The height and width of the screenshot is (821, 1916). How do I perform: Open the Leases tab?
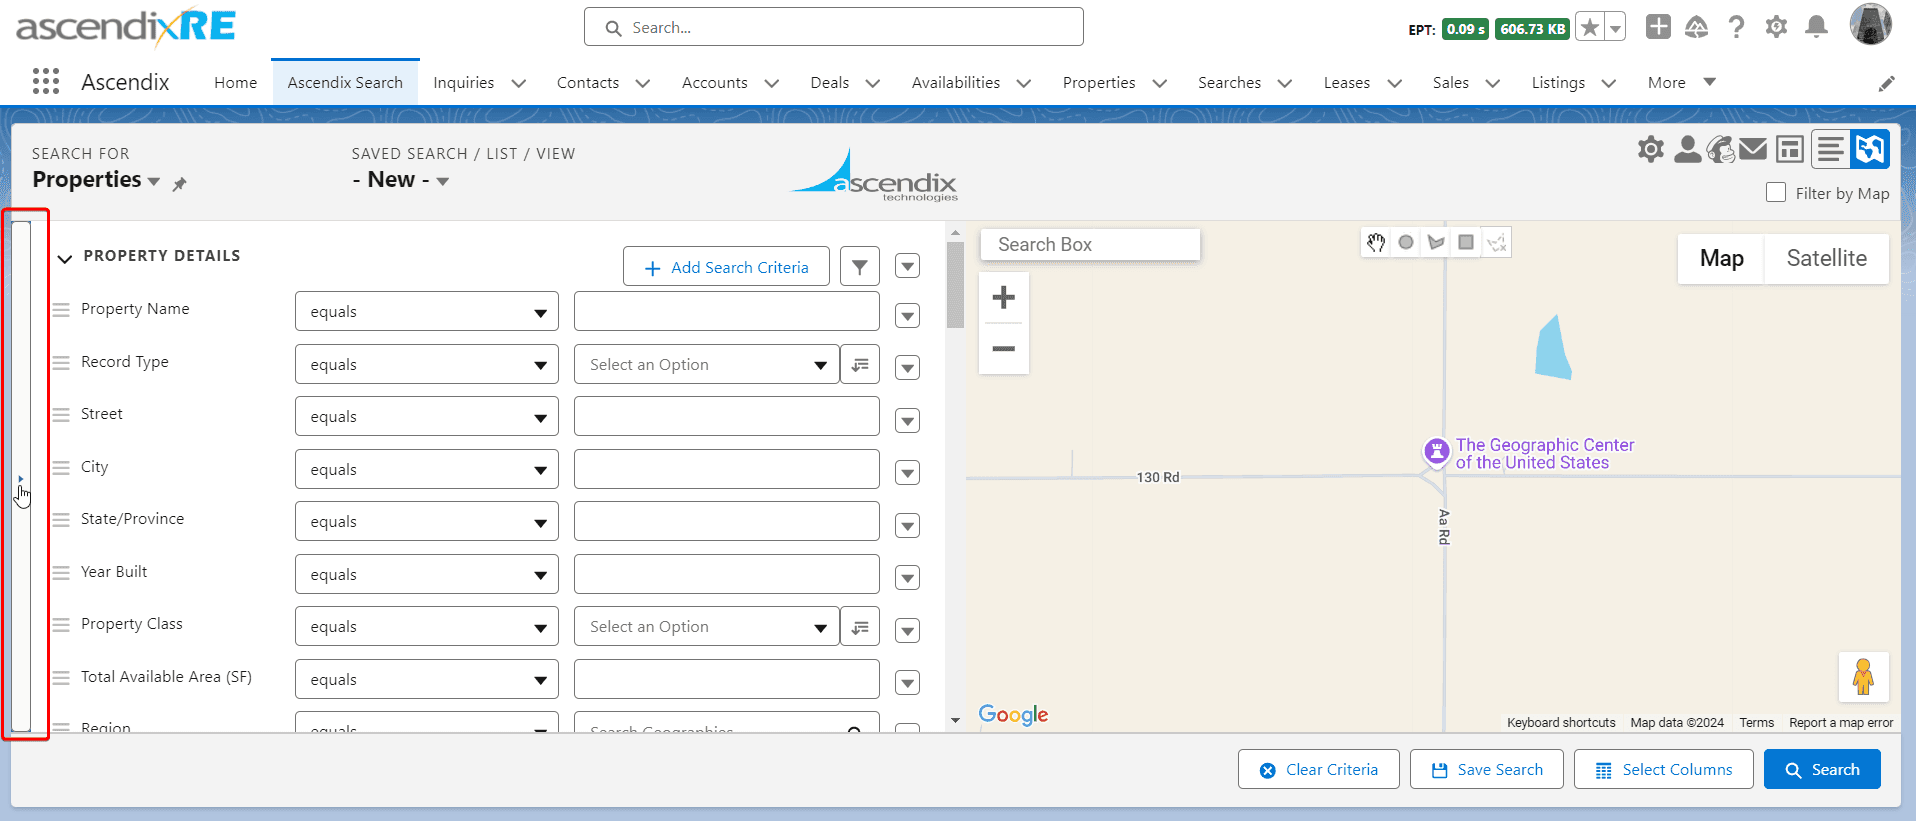pos(1346,83)
